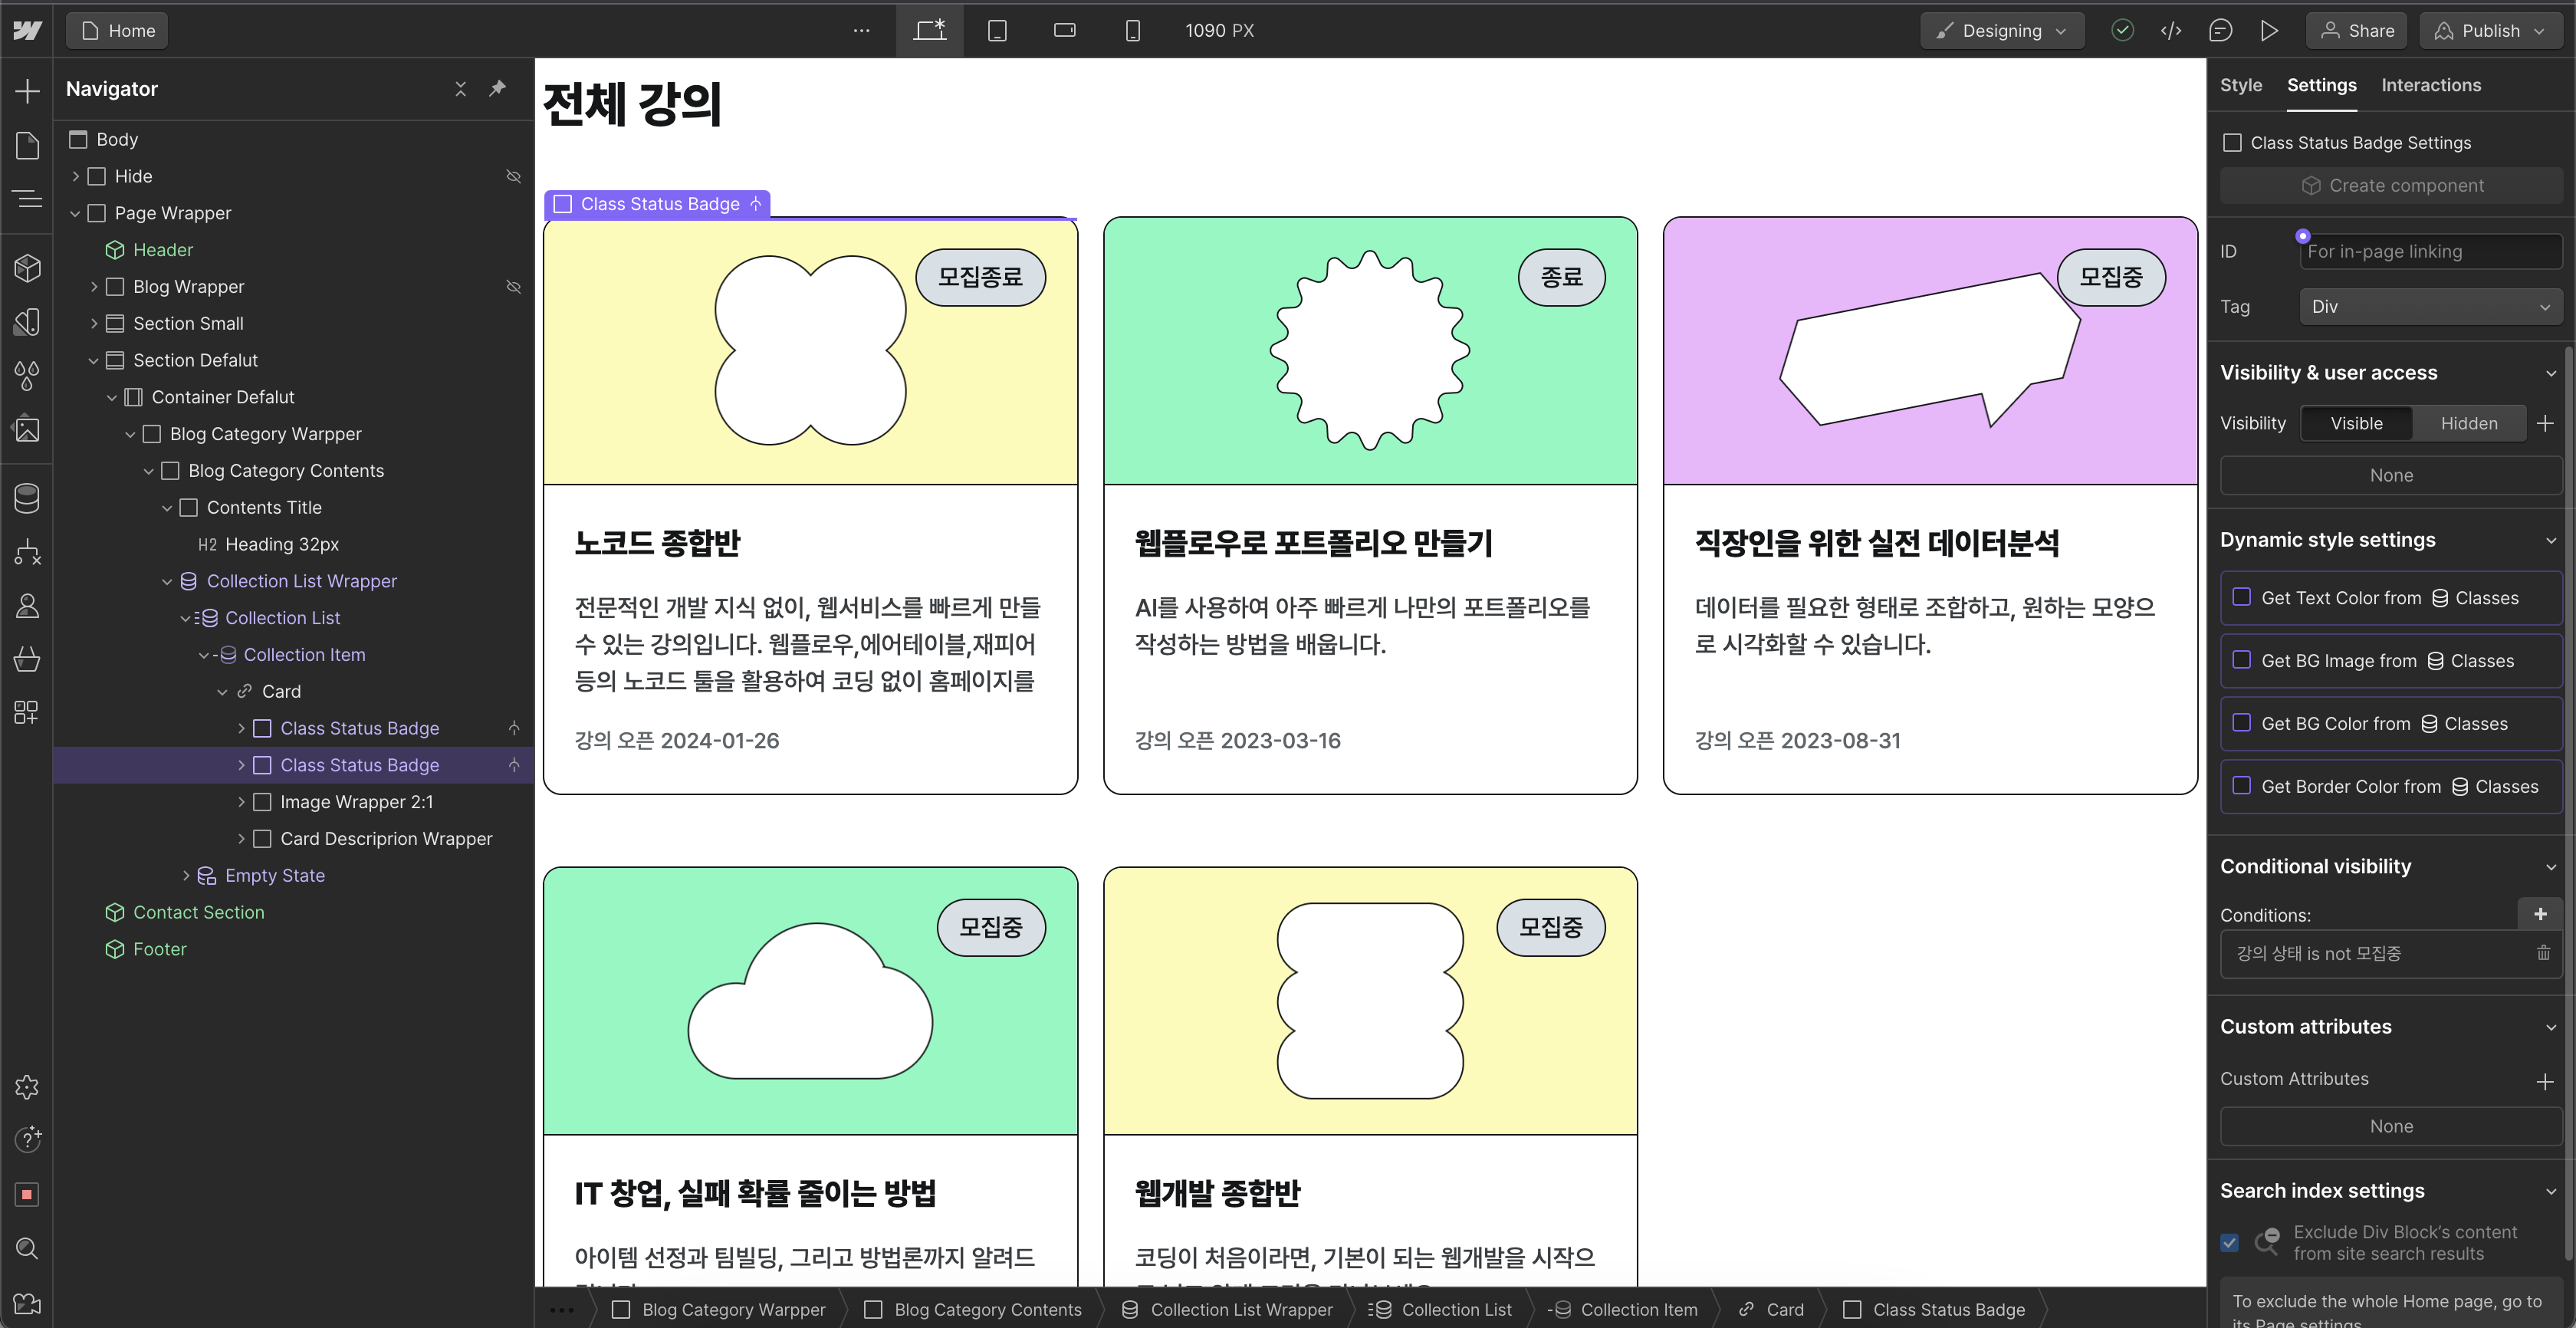Open the CMS Collections icon
This screenshot has height=1328, width=2576.
point(27,498)
